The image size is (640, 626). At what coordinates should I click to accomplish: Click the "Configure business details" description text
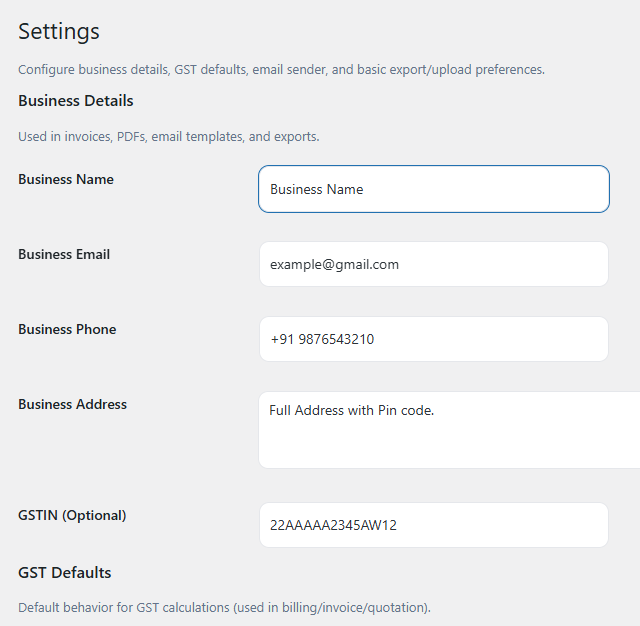click(x=281, y=70)
